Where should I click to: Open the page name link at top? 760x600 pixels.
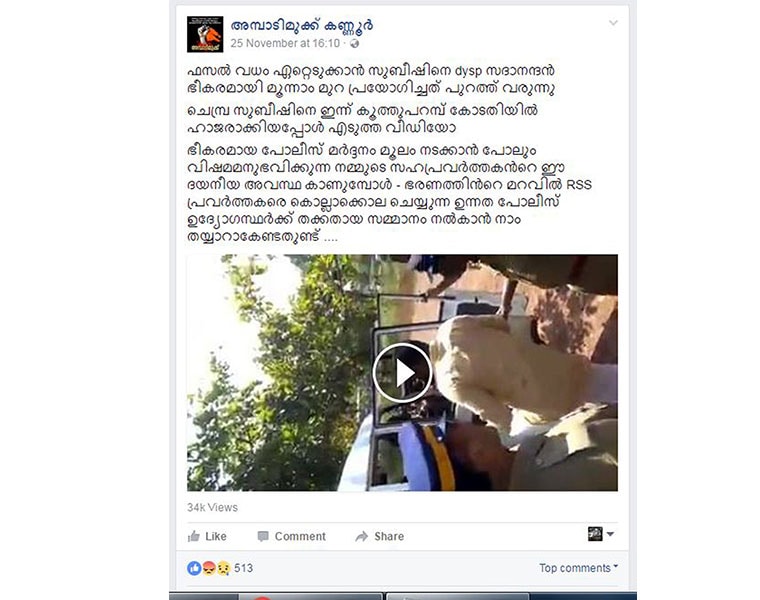pos(301,26)
